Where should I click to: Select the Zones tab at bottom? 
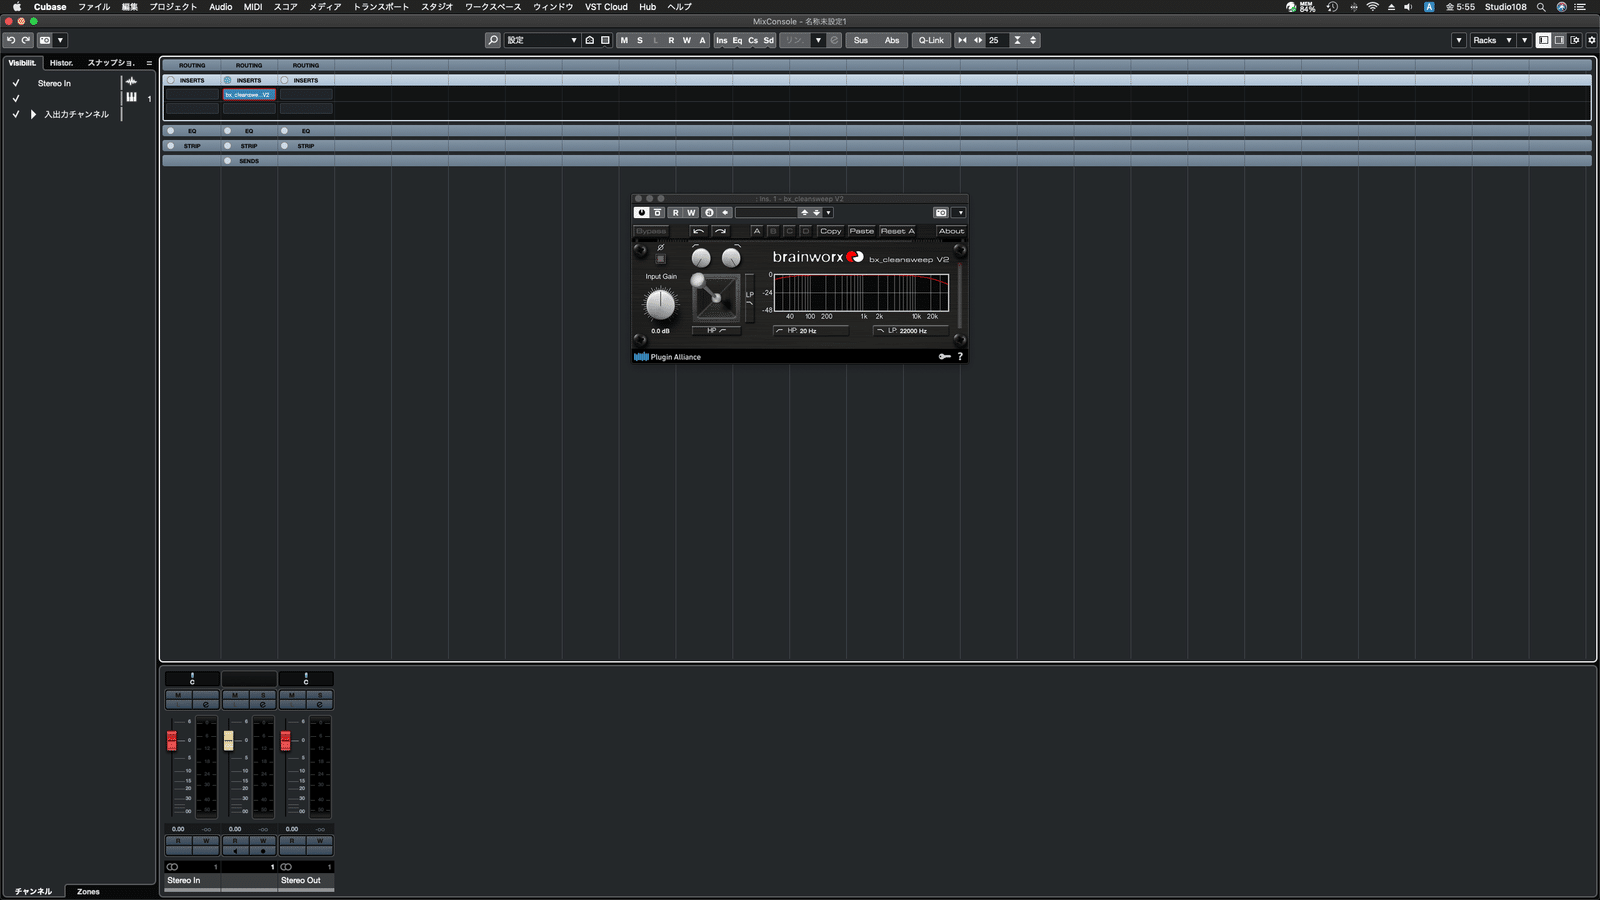pyautogui.click(x=88, y=891)
